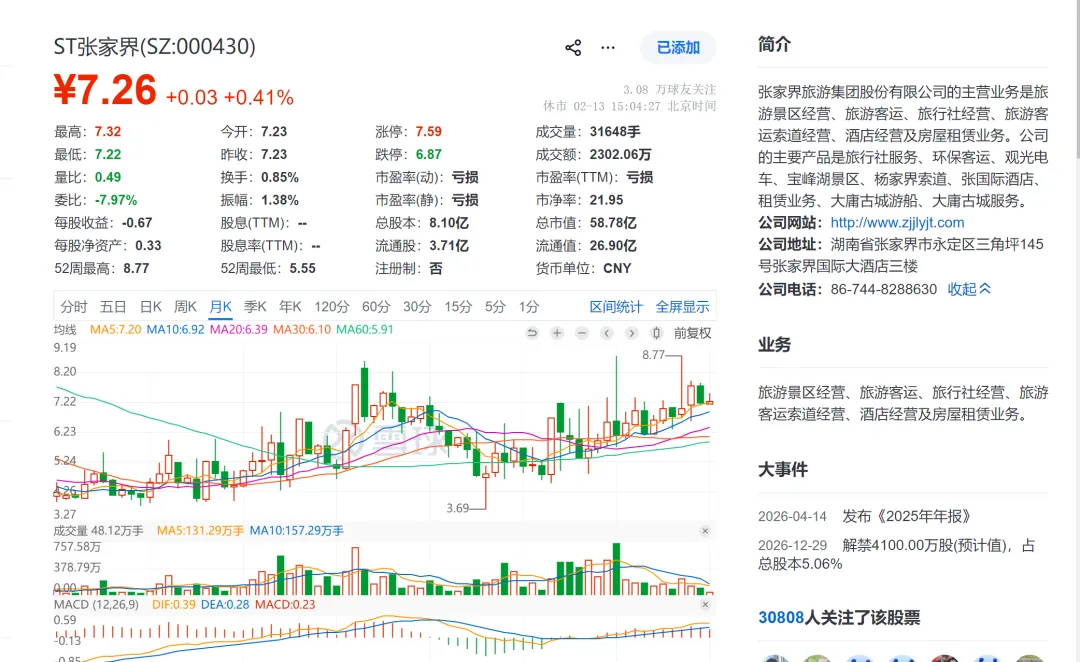Click the MA10:6.92 moving average label
The image size is (1080, 662).
[175, 329]
